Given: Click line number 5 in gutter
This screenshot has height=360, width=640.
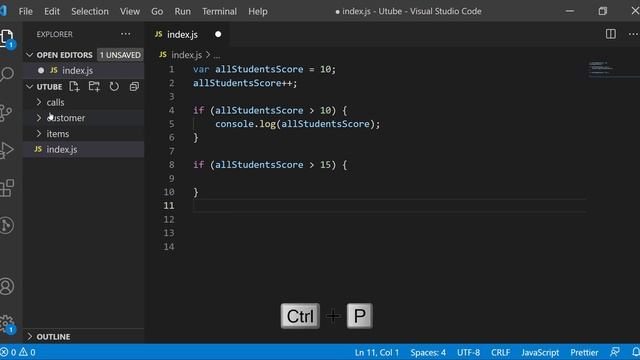Looking at the screenshot, I should [171, 124].
